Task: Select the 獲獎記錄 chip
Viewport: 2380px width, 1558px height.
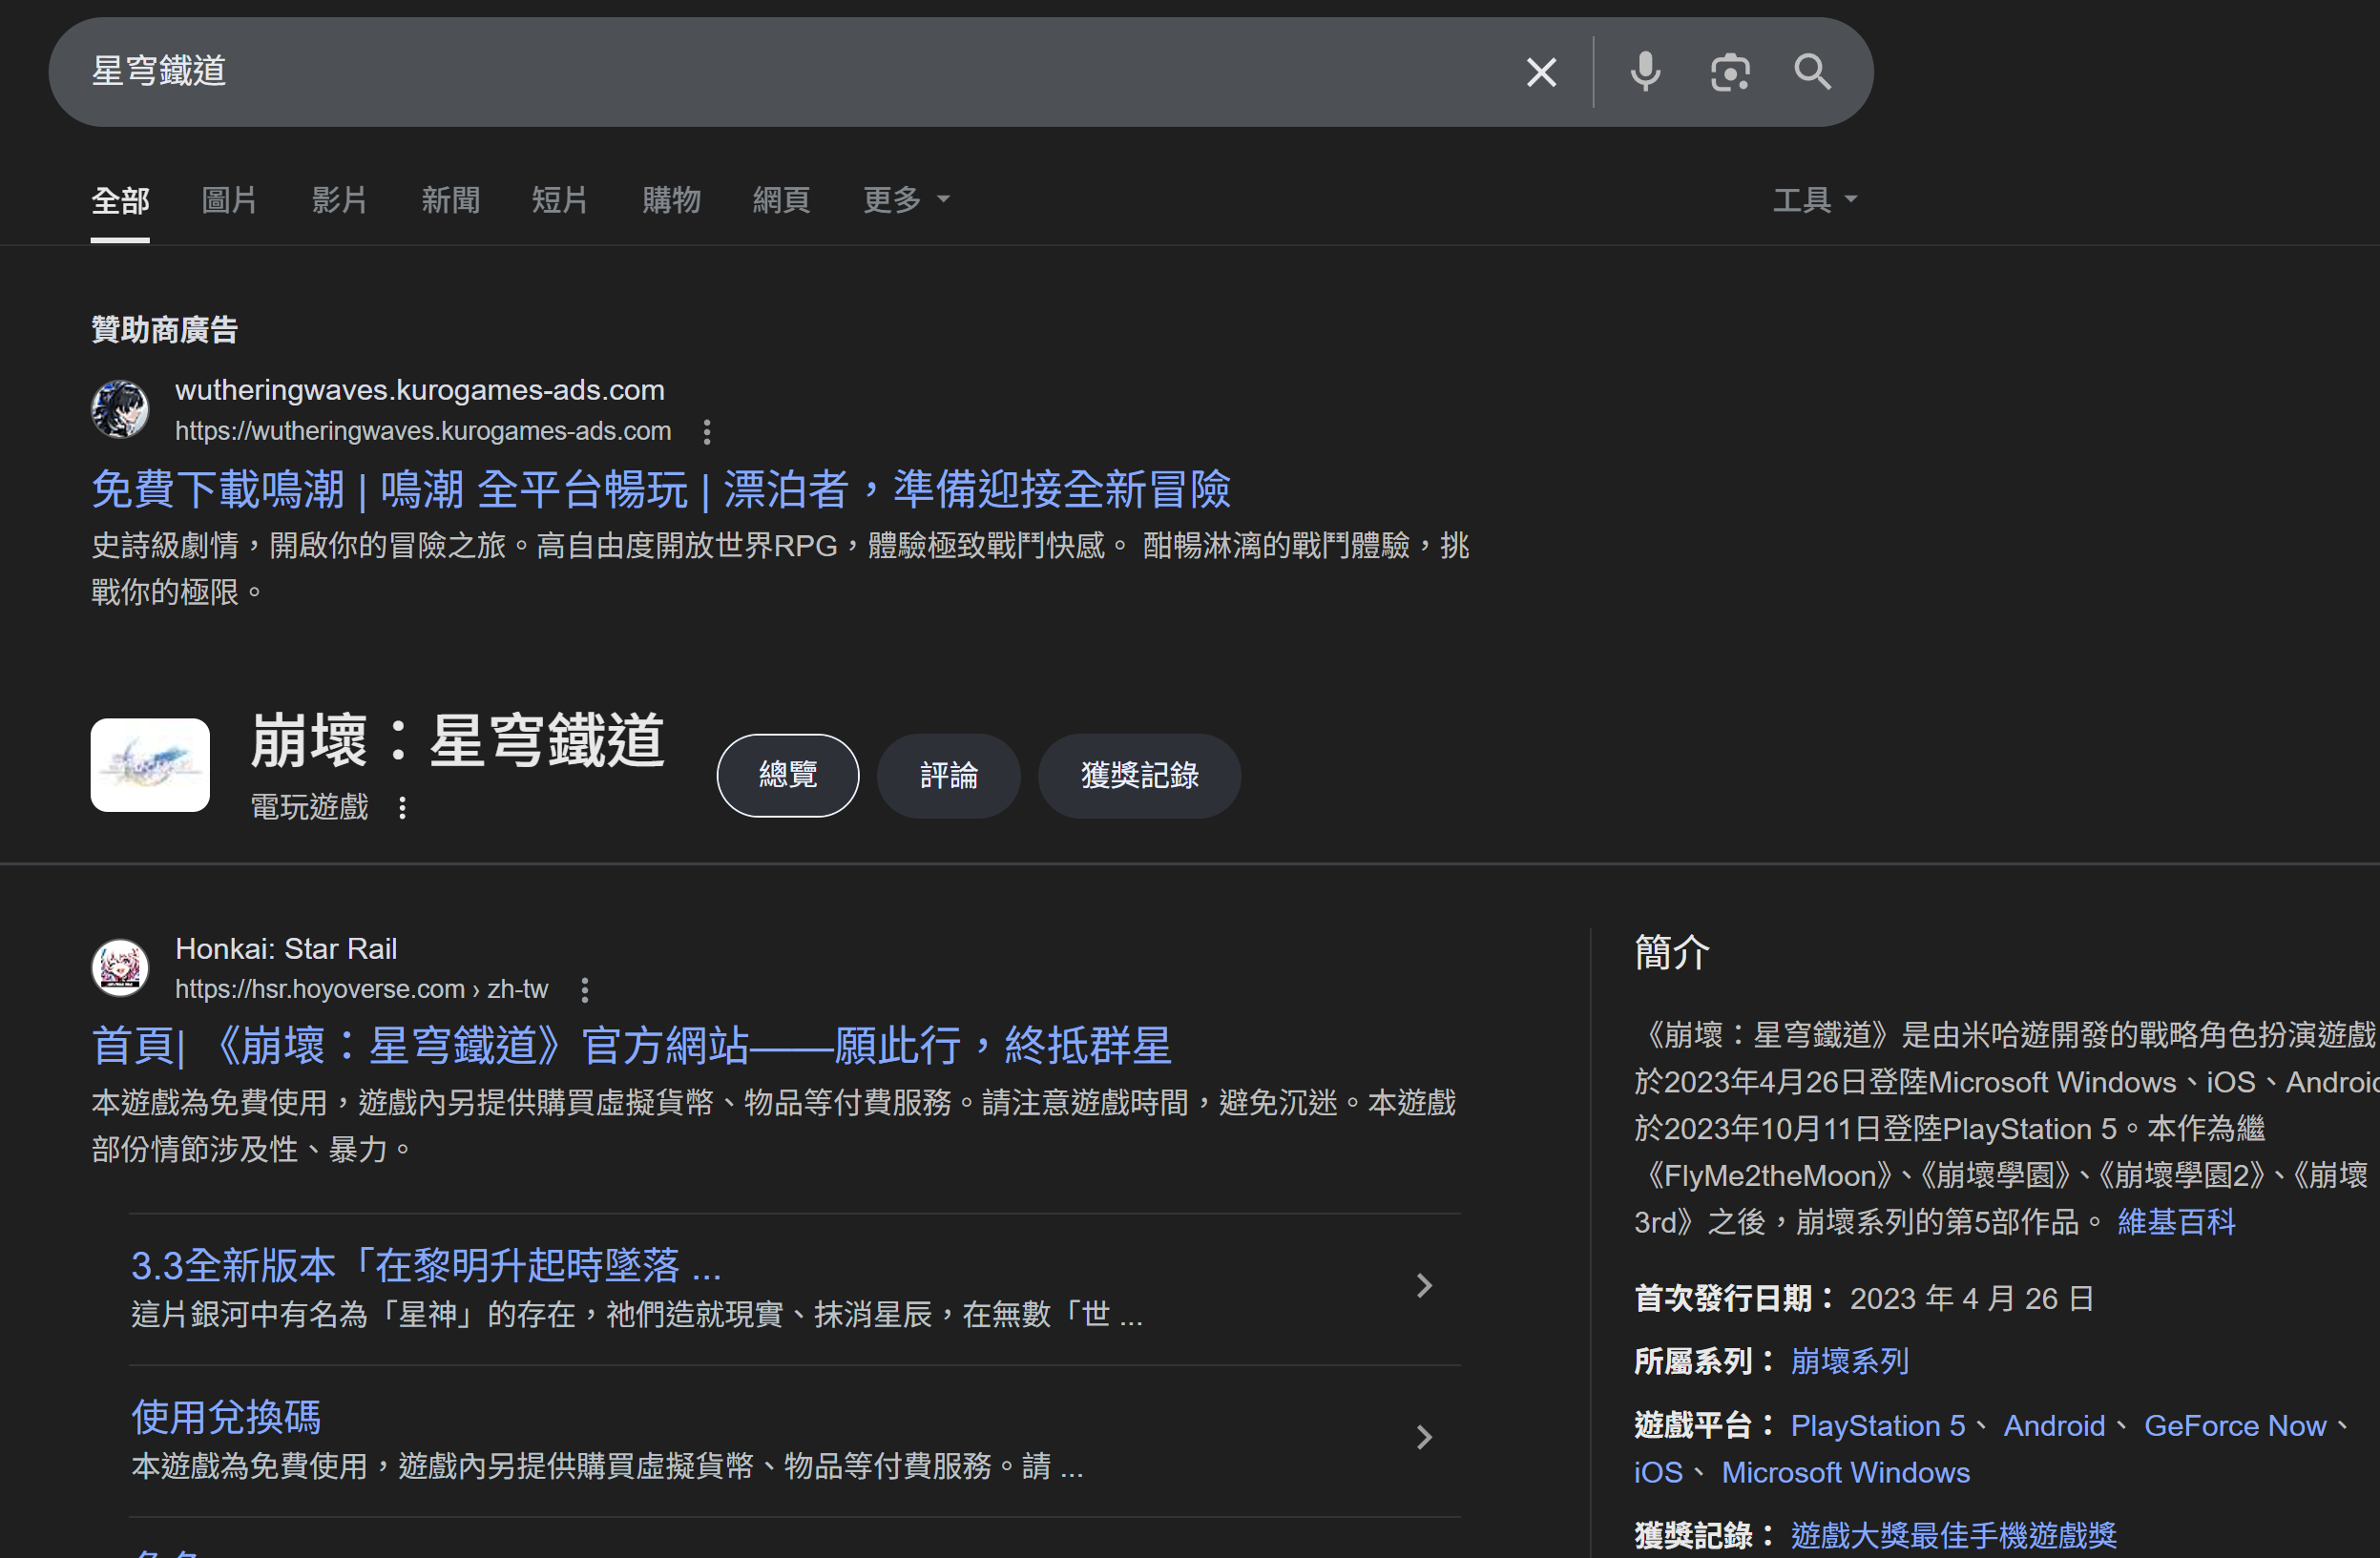Action: [x=1140, y=775]
